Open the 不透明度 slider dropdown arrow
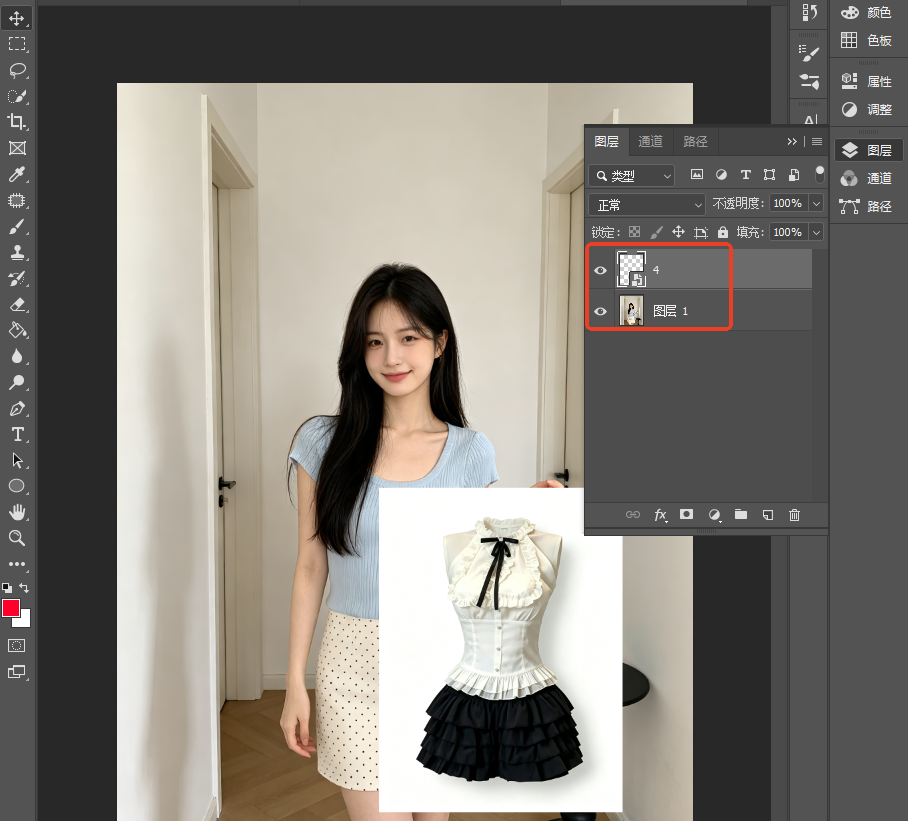The image size is (908, 821). point(817,203)
